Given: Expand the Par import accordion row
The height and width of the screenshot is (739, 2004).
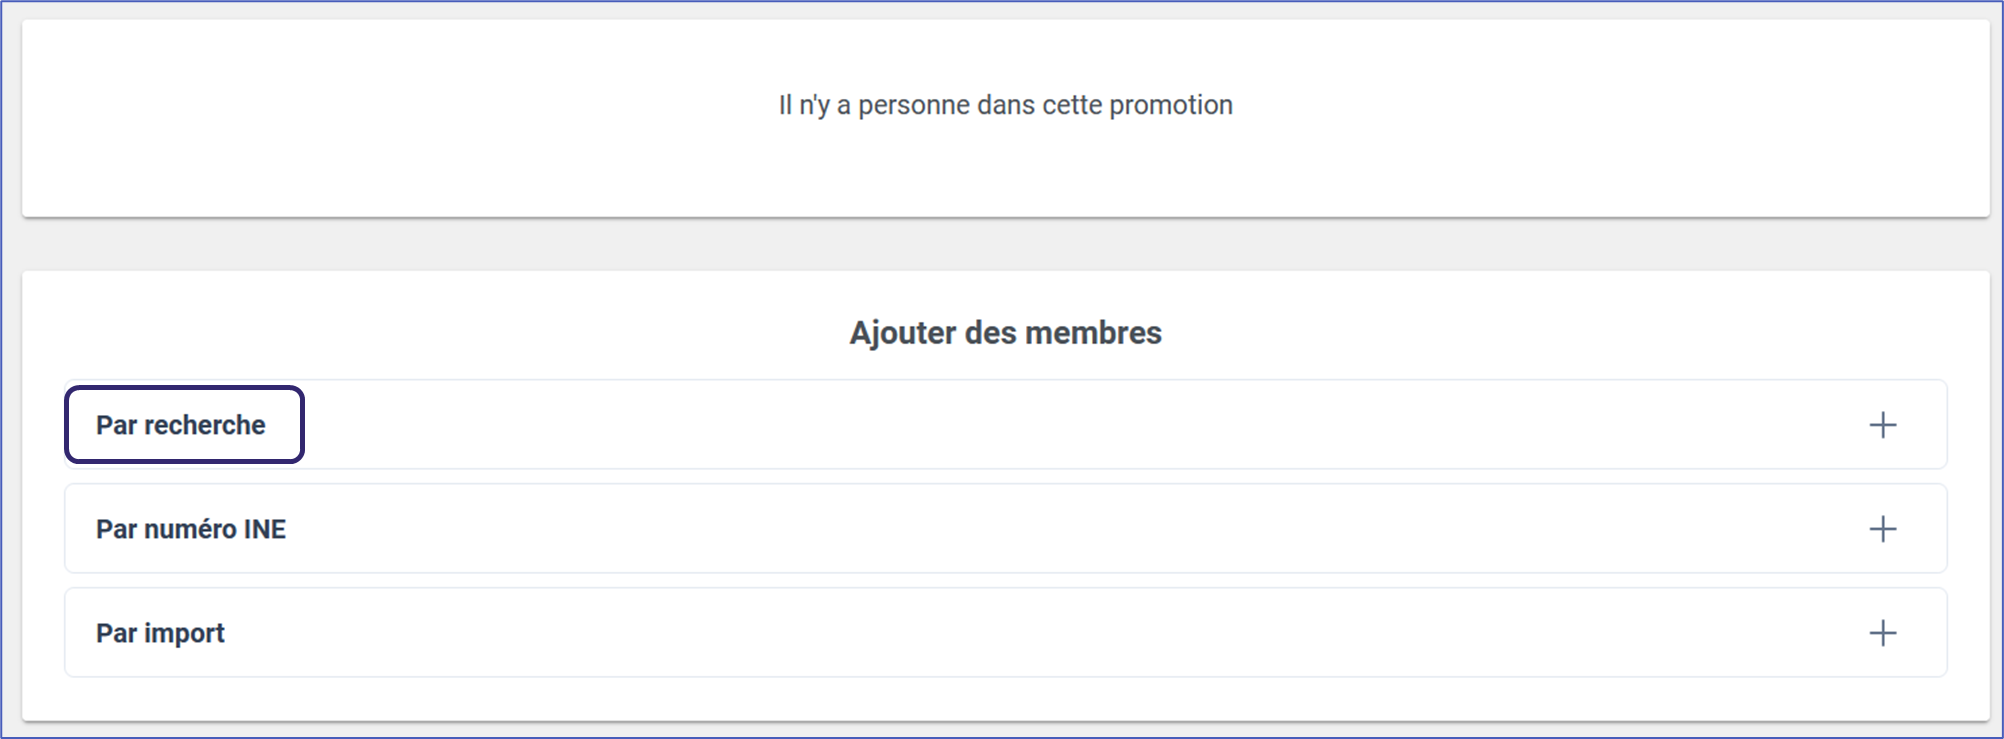Looking at the screenshot, I should click(x=1000, y=633).
